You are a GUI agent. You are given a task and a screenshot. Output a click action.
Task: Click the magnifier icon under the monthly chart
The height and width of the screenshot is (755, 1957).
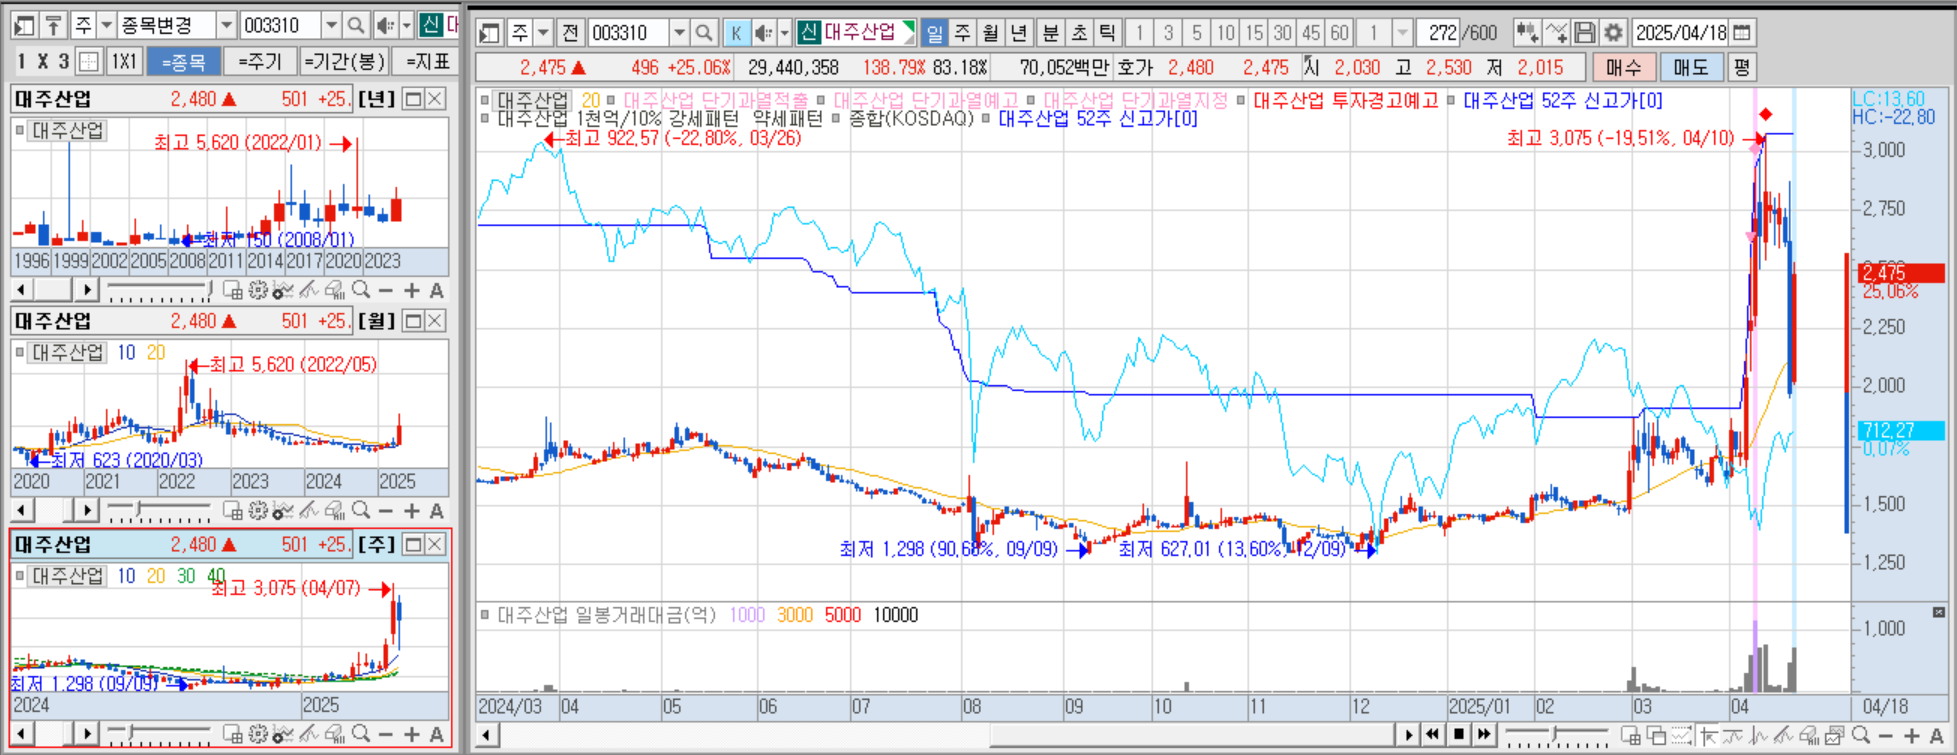click(361, 510)
